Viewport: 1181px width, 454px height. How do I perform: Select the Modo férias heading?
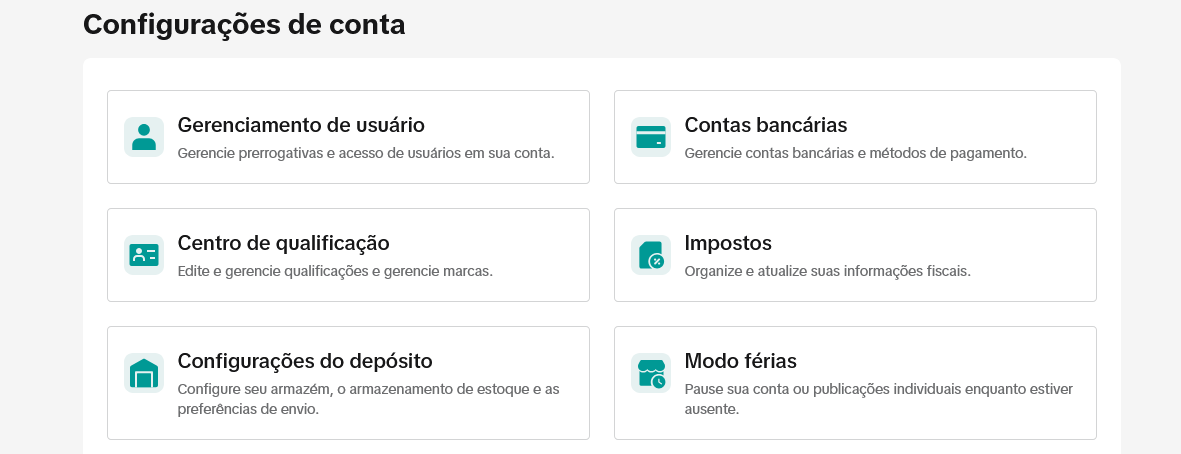click(740, 361)
